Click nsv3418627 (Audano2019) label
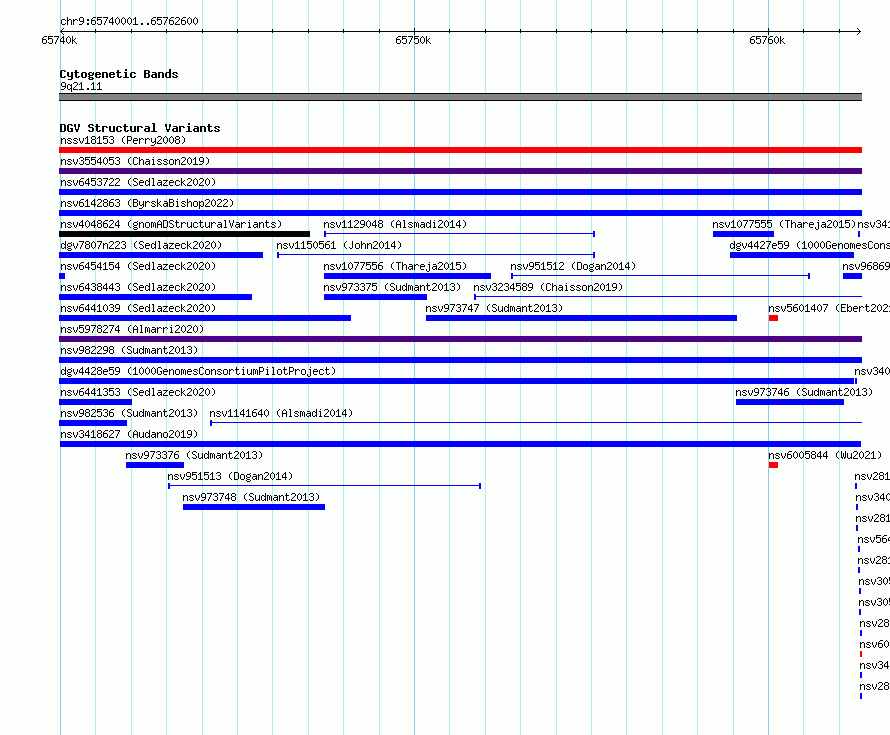 point(129,434)
